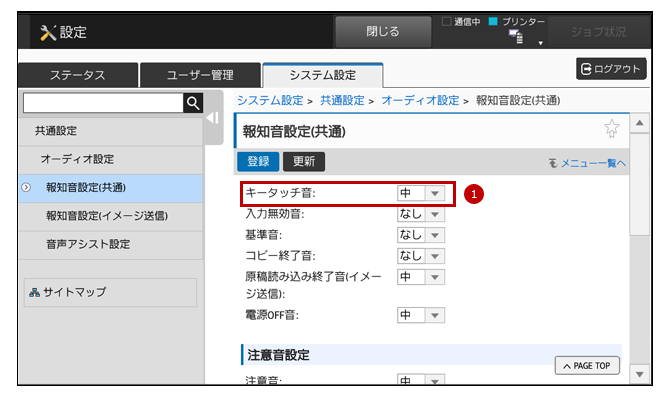The image size is (670, 396).
Task: Click the キータッチ音 label
Action: [x=280, y=194]
